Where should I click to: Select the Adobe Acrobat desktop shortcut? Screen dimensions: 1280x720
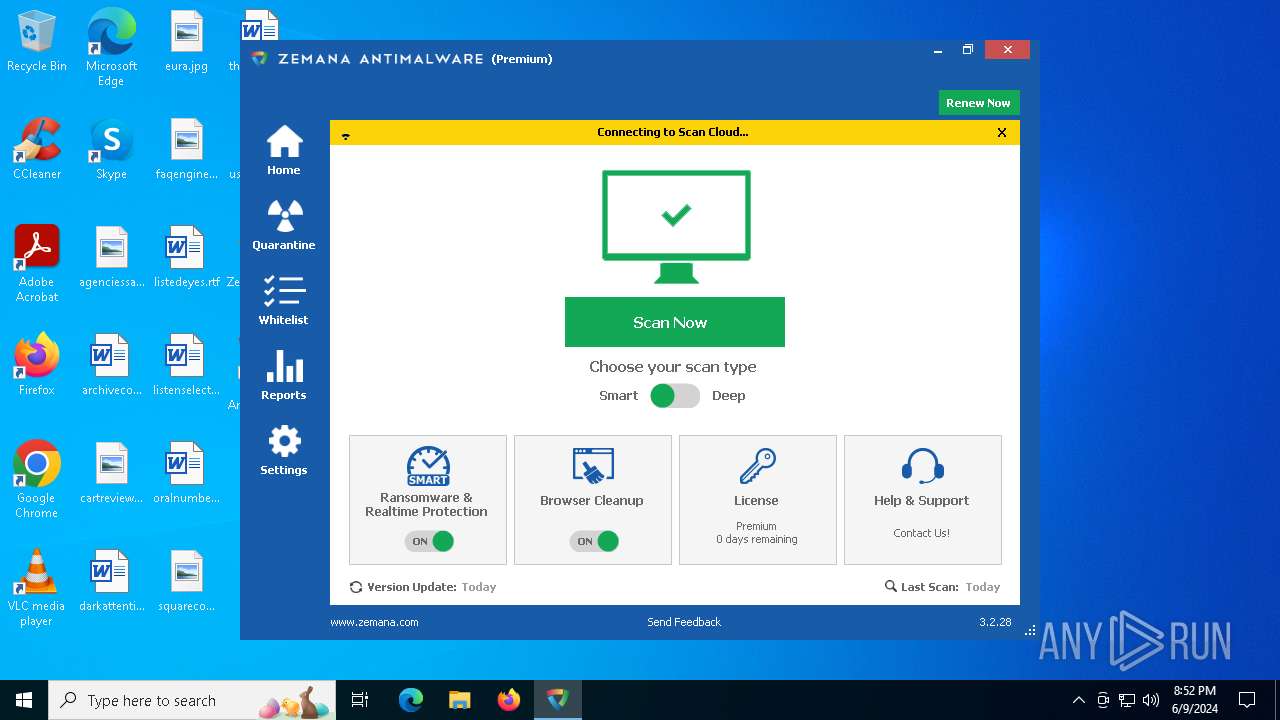37,263
